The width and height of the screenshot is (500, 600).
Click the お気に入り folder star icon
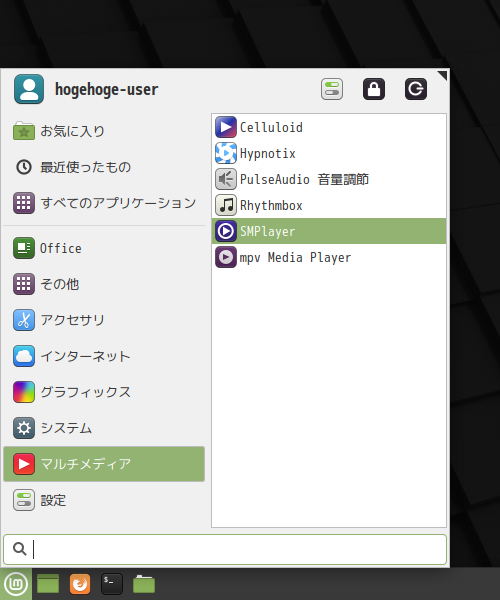tap(24, 131)
